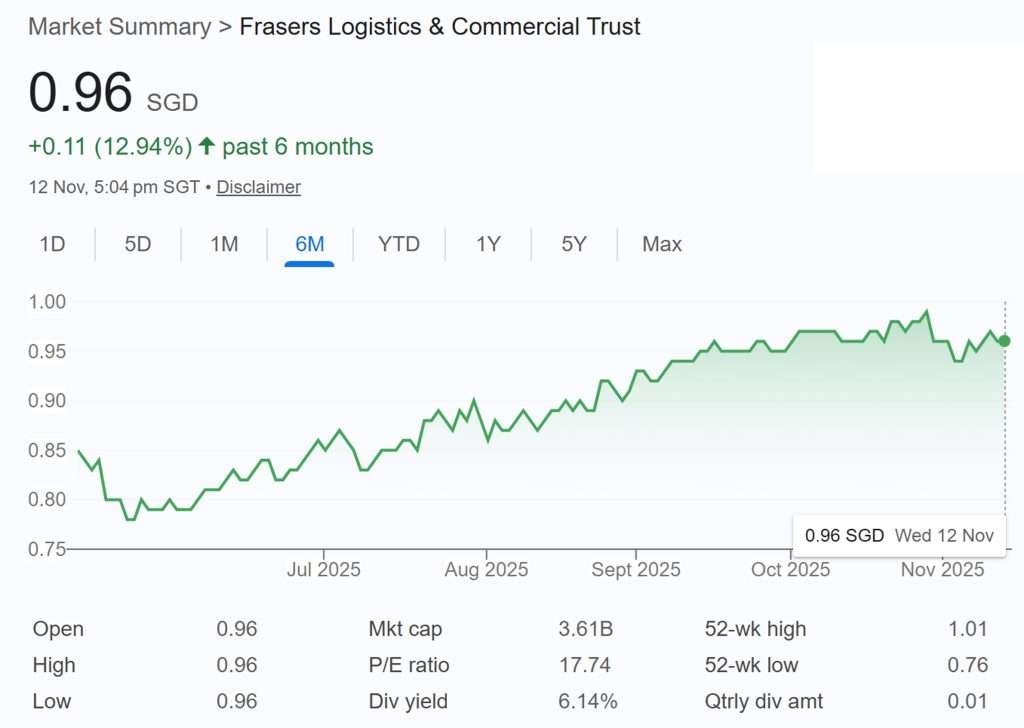Switch to the 1D chart view
1024x728 pixels.
pos(52,243)
